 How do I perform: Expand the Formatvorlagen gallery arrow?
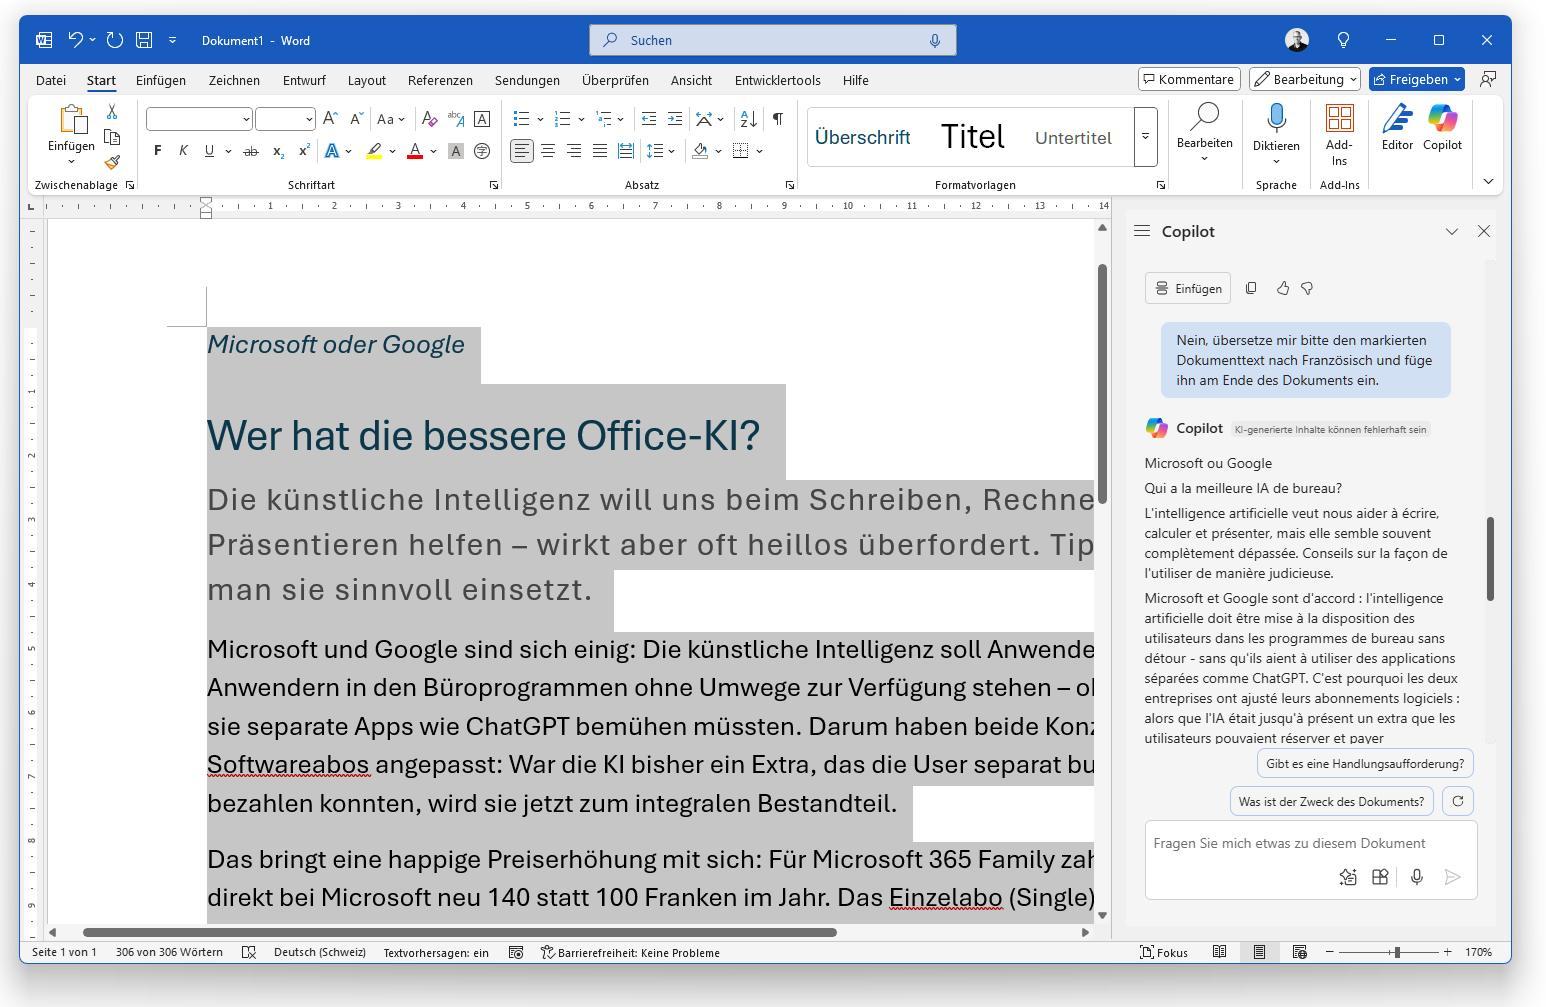pyautogui.click(x=1145, y=136)
